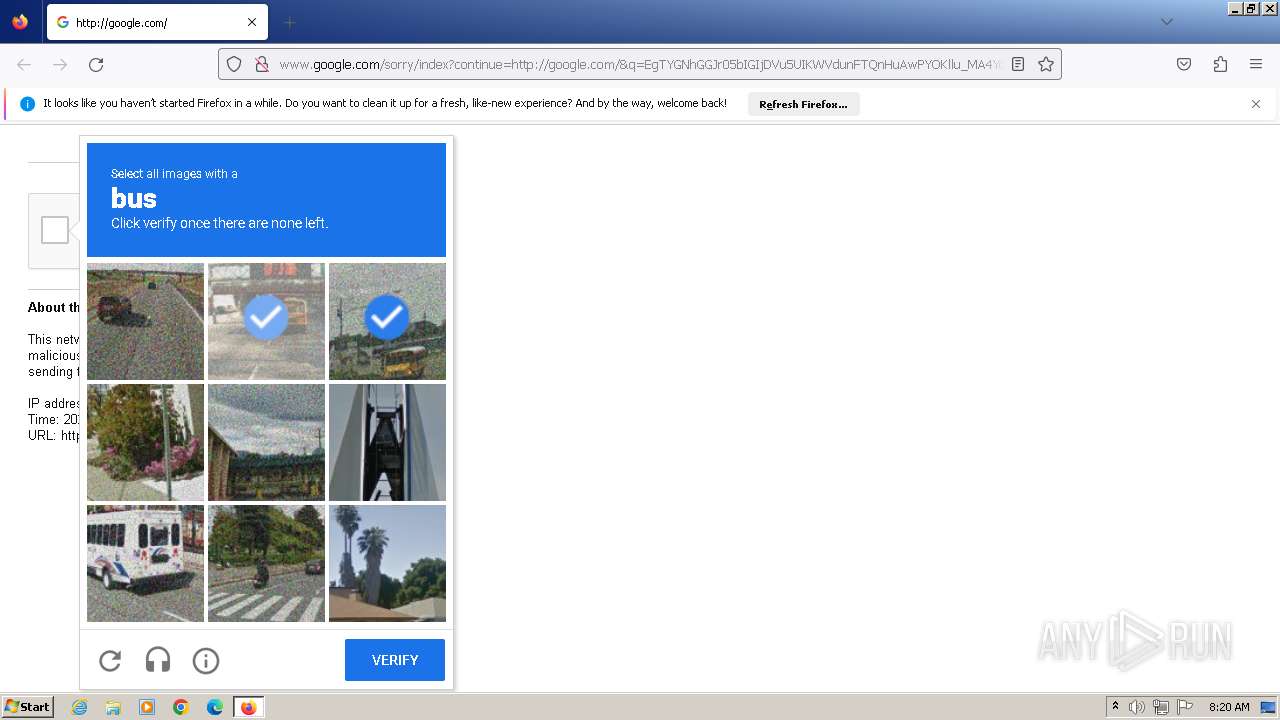This screenshot has height=720, width=1280.
Task: Select the bridge tower tile
Action: tap(387, 442)
